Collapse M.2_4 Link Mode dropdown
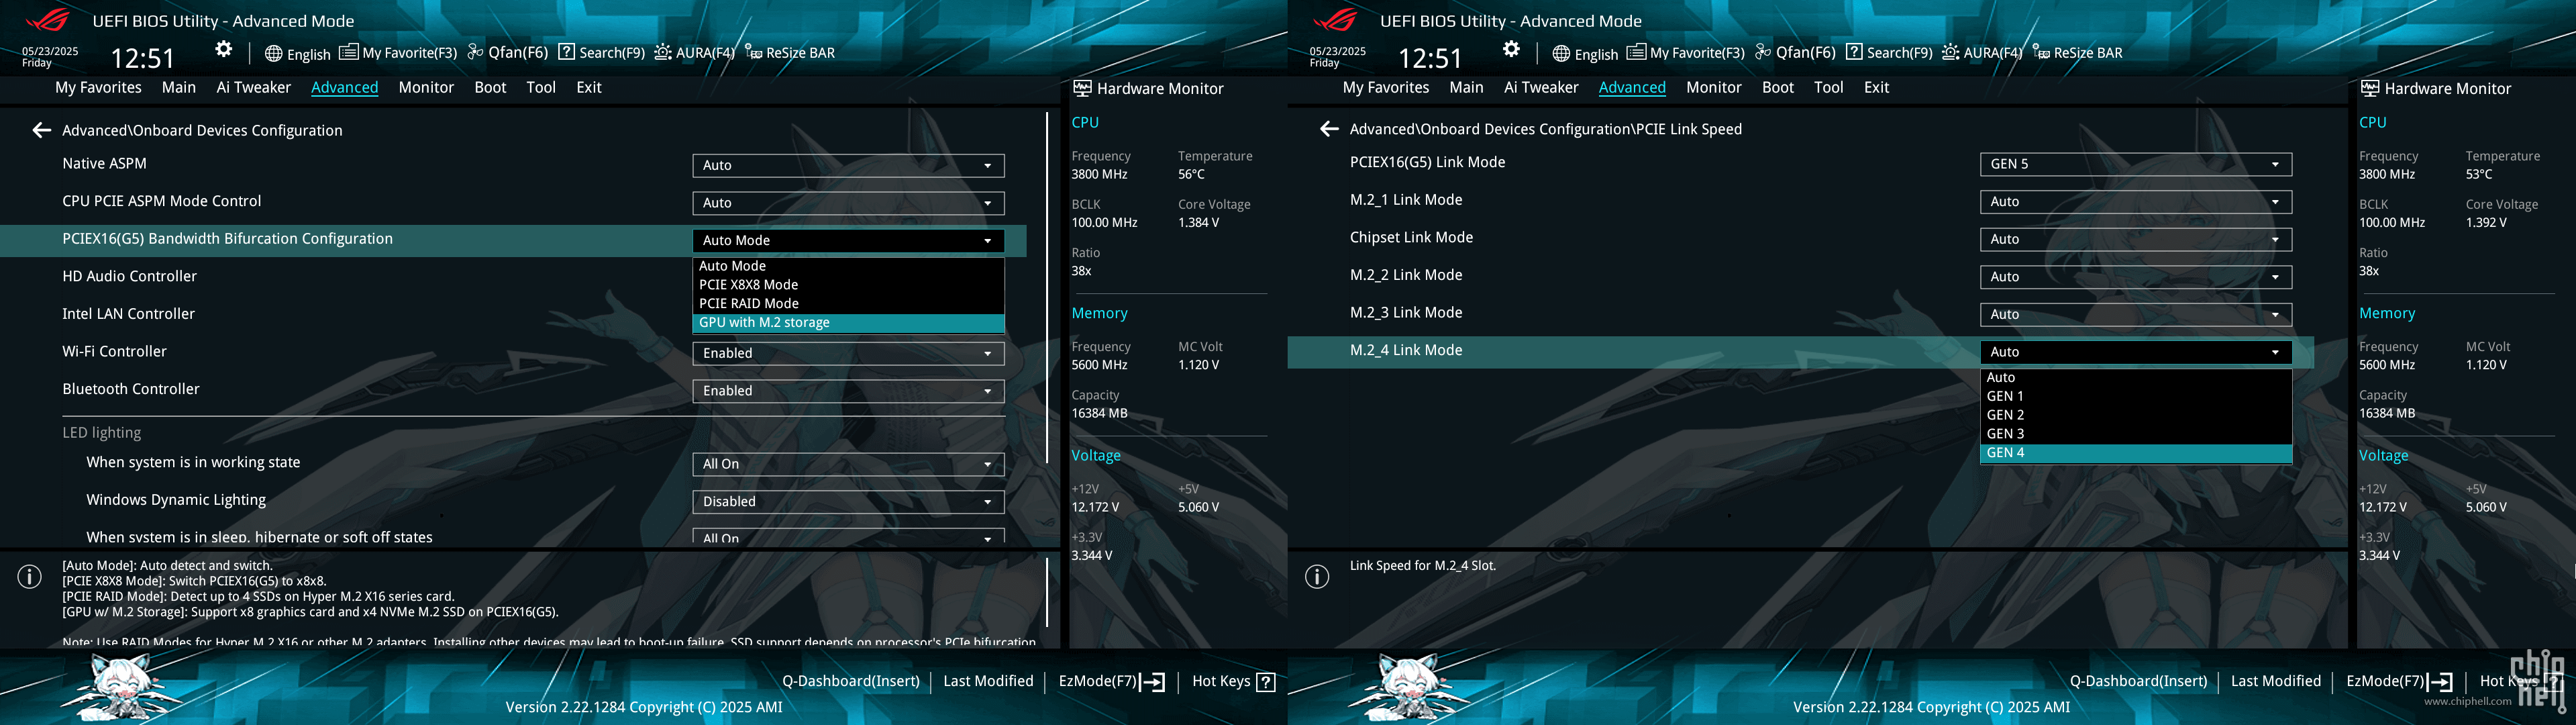Viewport: 2576px width, 725px height. pos(2136,352)
